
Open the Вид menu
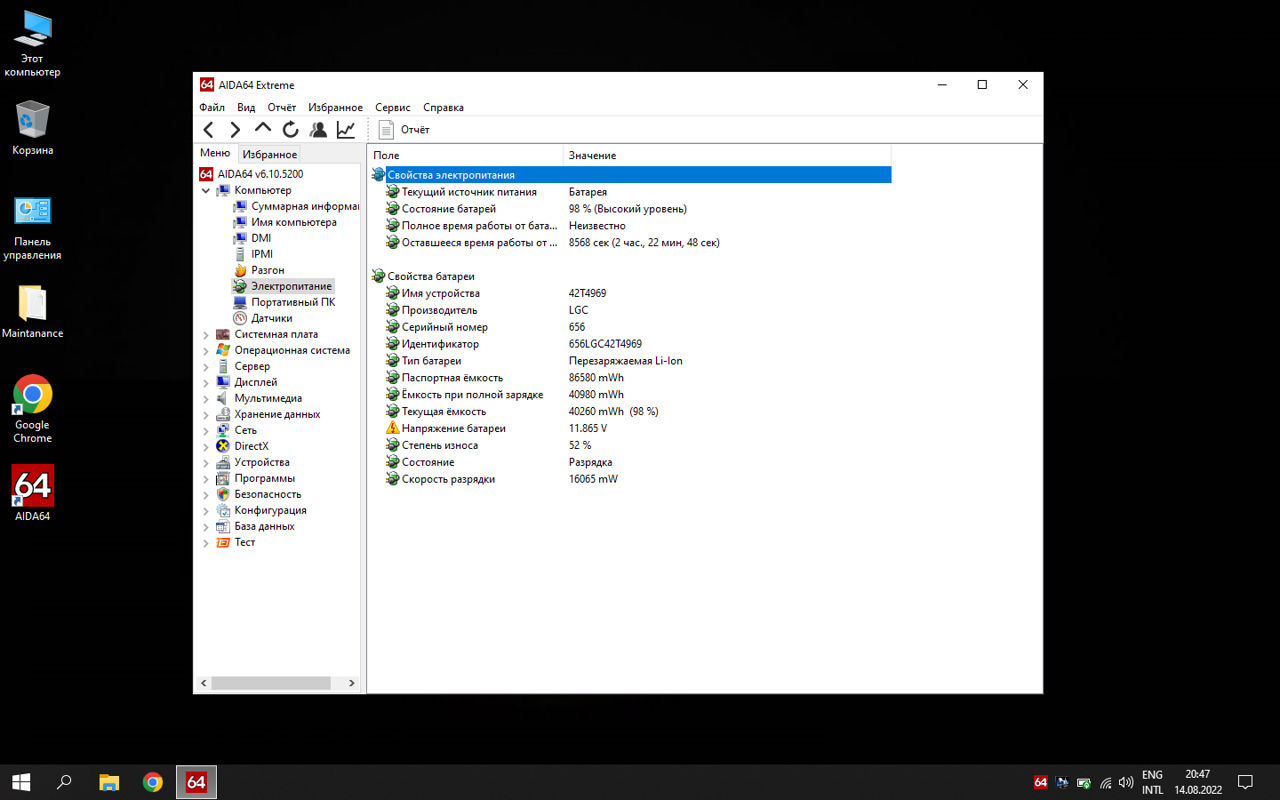tap(246, 107)
